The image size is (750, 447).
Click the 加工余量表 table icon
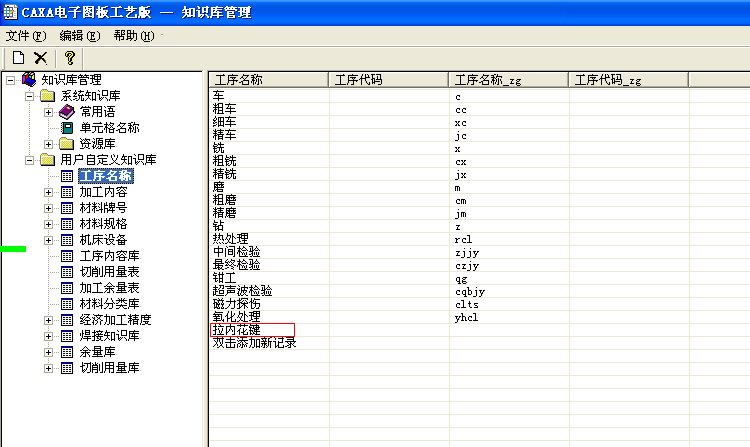67,288
